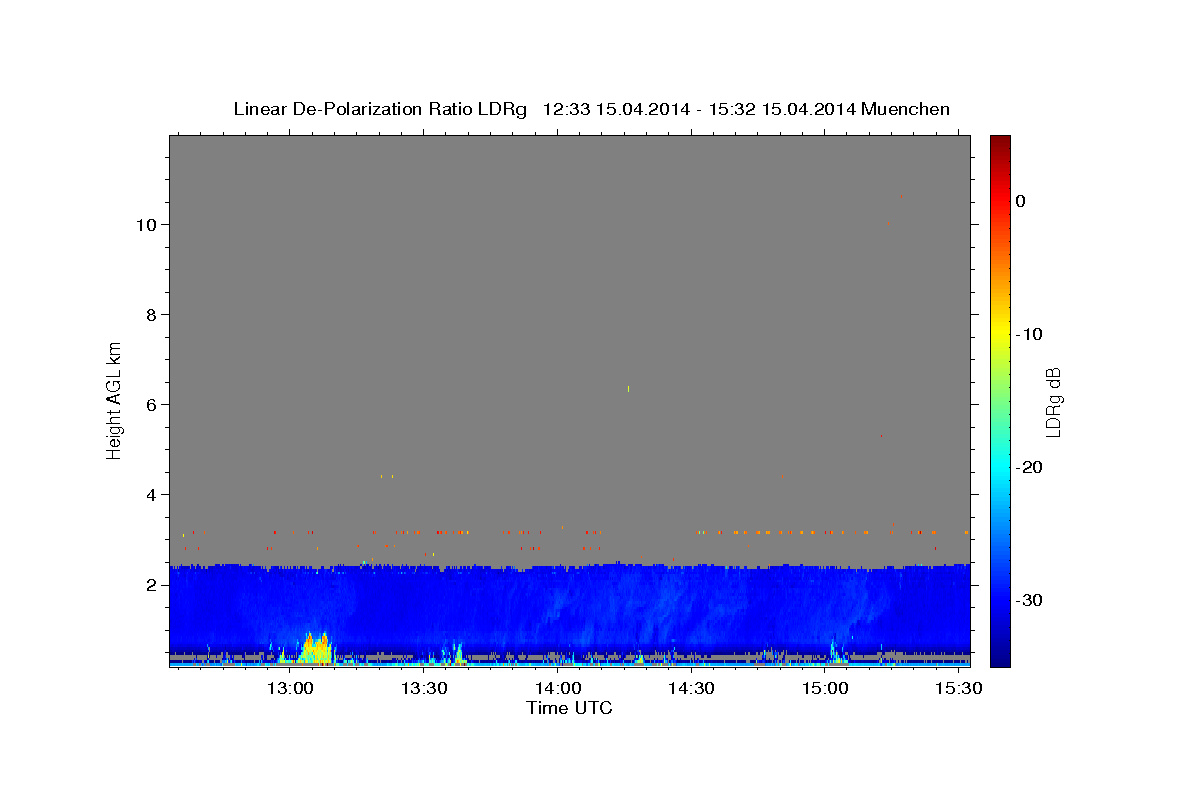Click the 14:00 time axis label
This screenshot has width=1200, height=800.
558,688
